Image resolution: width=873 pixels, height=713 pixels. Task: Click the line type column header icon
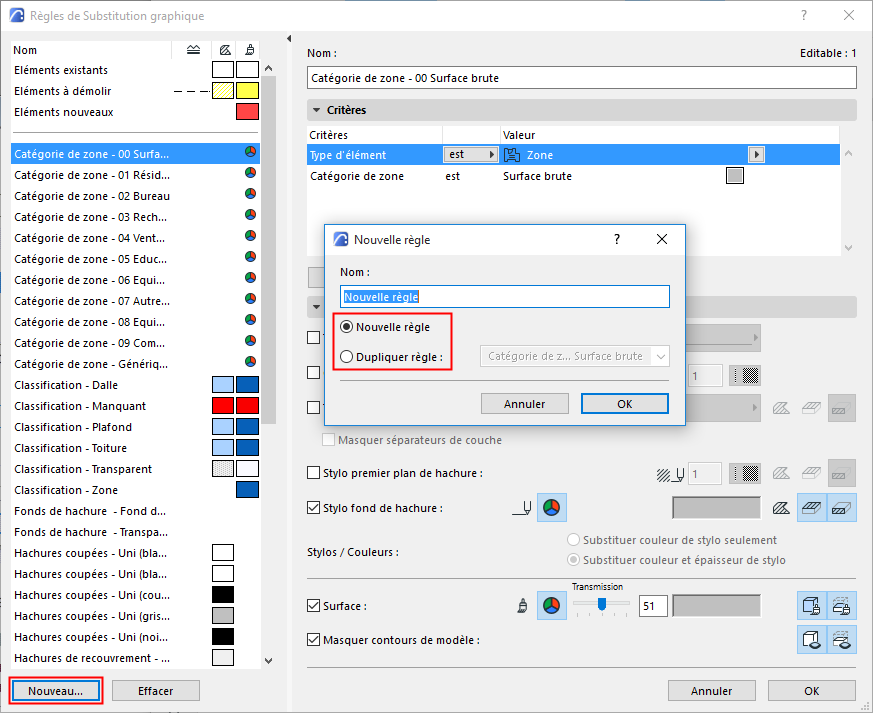click(x=193, y=50)
